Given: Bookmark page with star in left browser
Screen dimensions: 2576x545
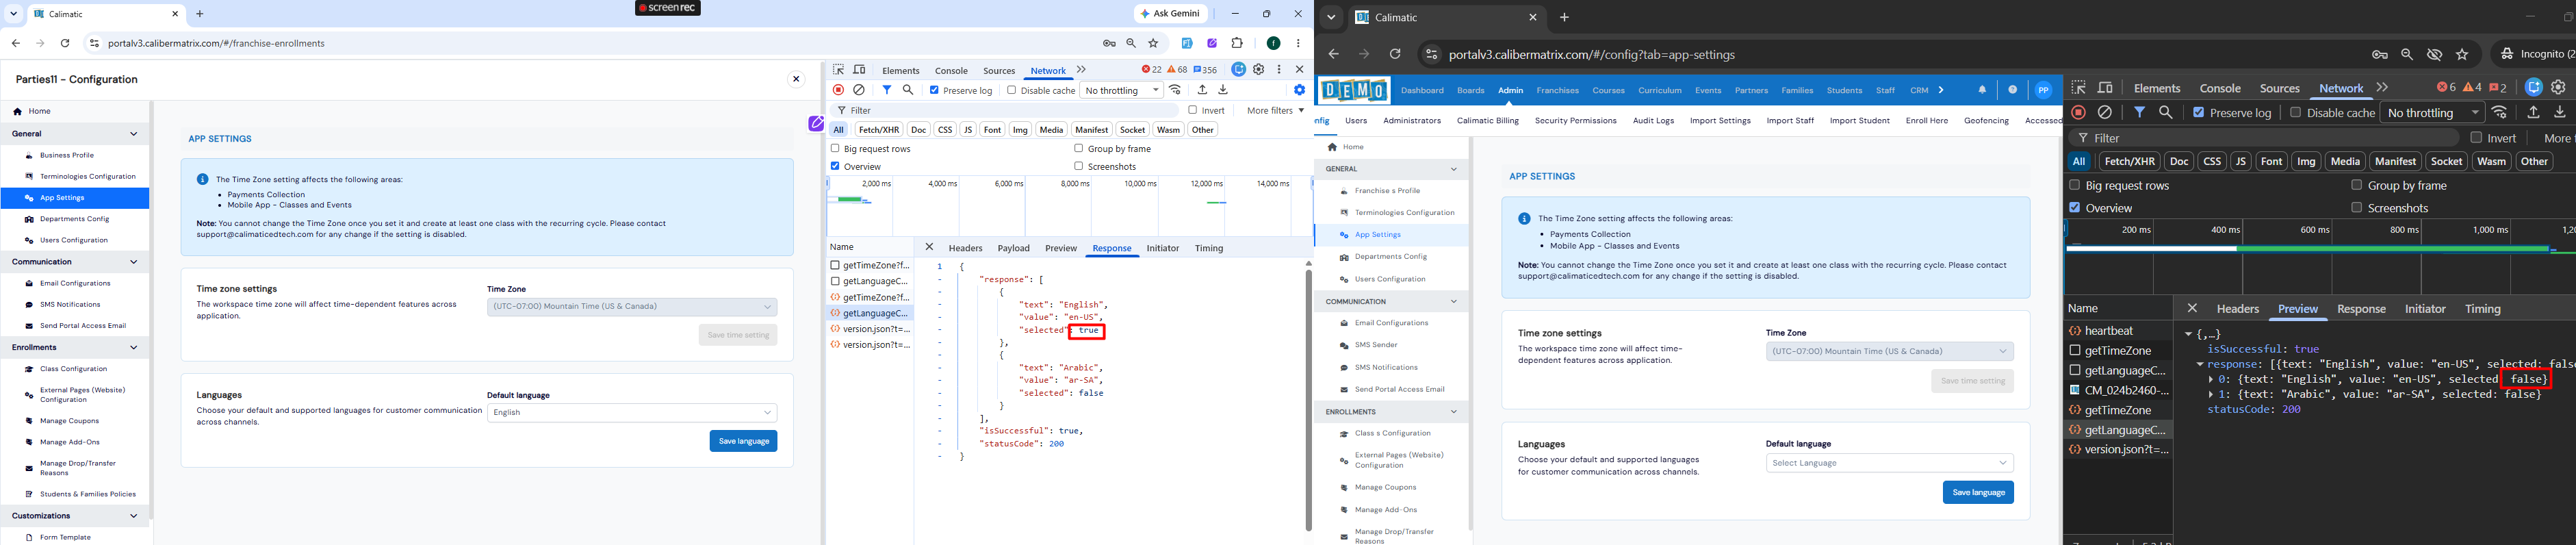Looking at the screenshot, I should [1153, 43].
